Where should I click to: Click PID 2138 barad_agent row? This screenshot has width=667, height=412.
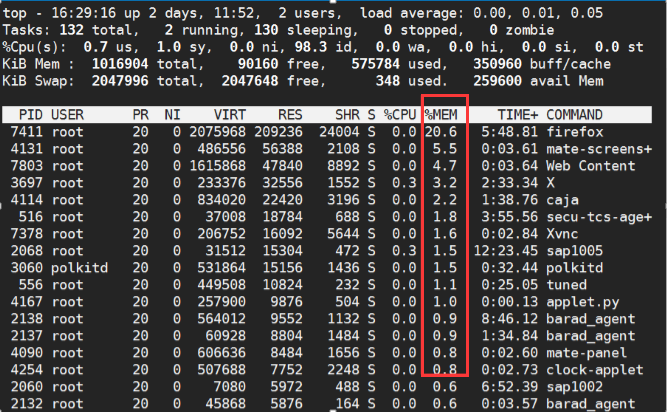pyautogui.click(x=327, y=319)
